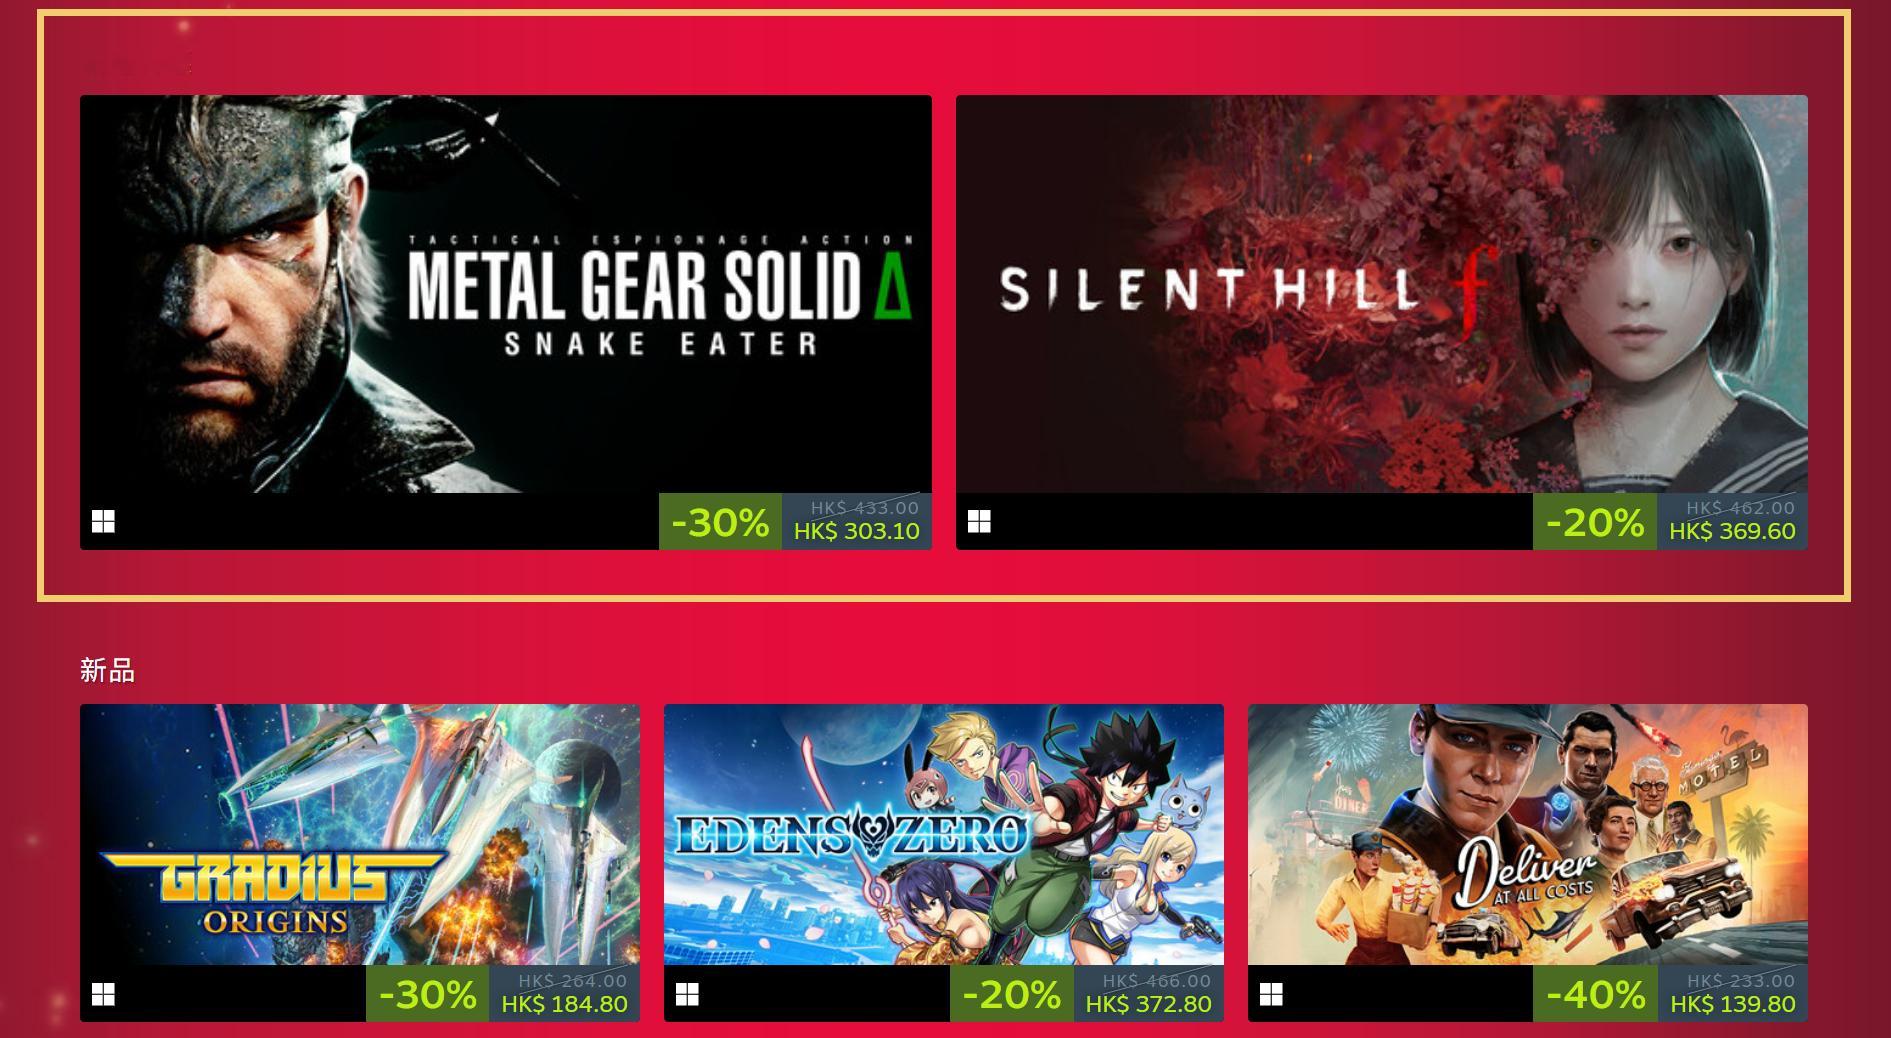Viewport: 1891px width, 1038px height.
Task: Open Deliver At All Costs capsule
Action: click(1528, 835)
